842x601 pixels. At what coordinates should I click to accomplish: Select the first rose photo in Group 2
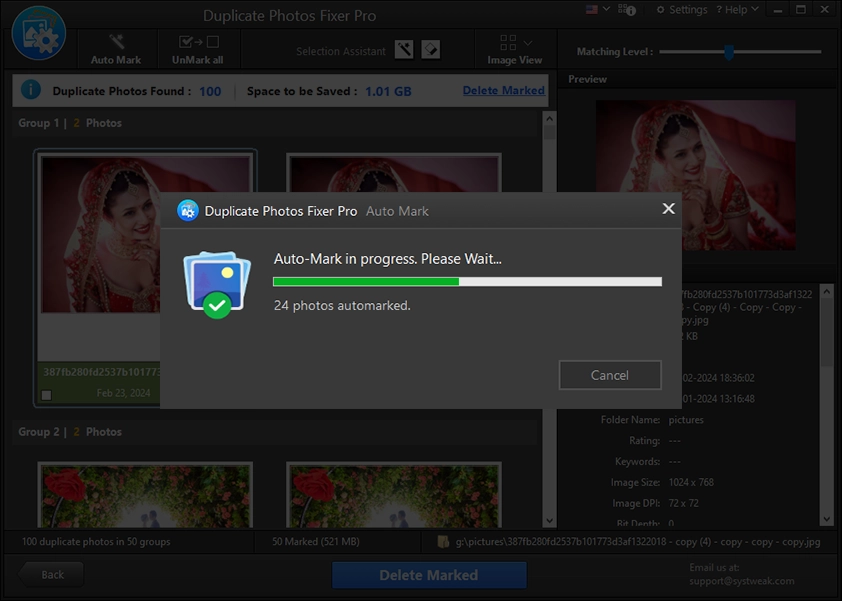click(145, 495)
